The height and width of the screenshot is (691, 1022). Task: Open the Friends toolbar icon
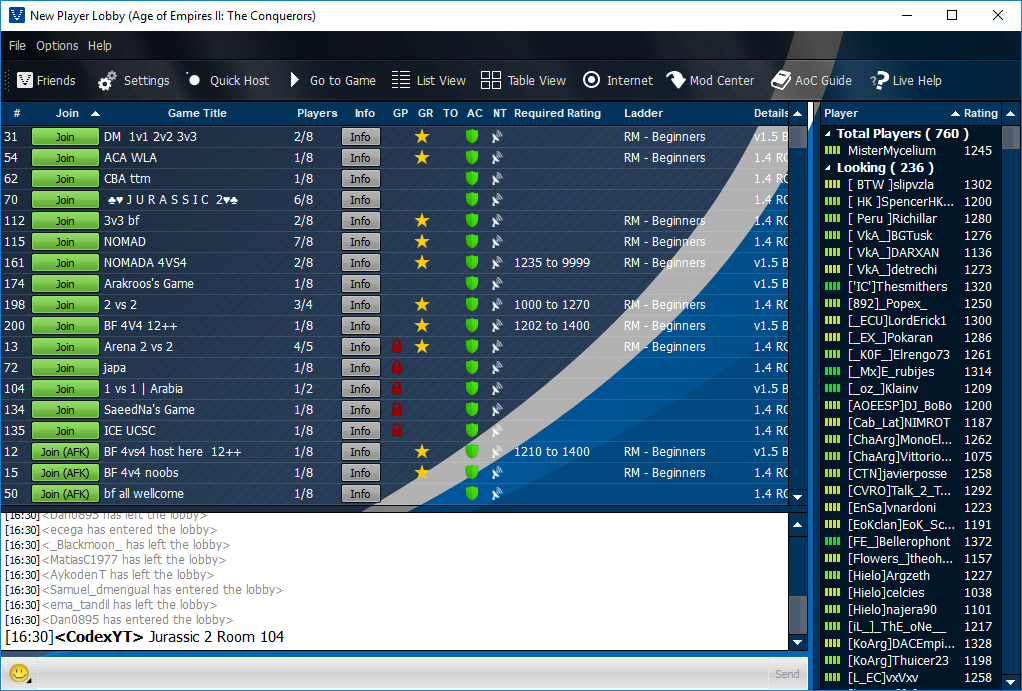pyautogui.click(x=25, y=80)
